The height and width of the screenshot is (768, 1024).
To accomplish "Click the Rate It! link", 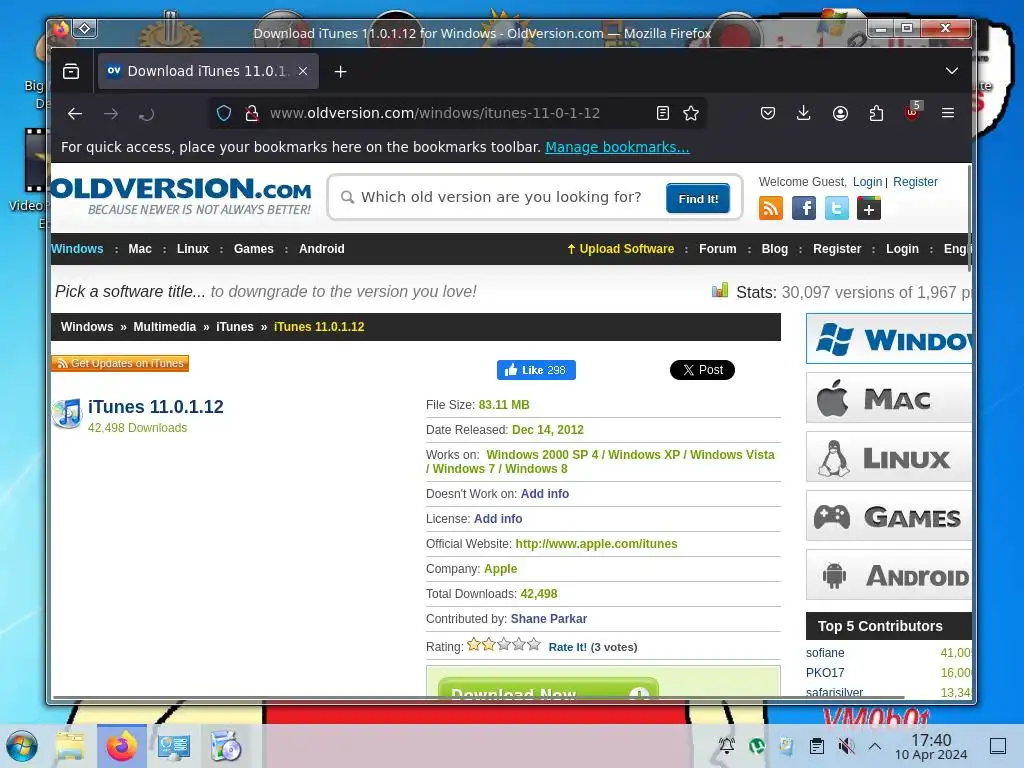I will point(568,647).
